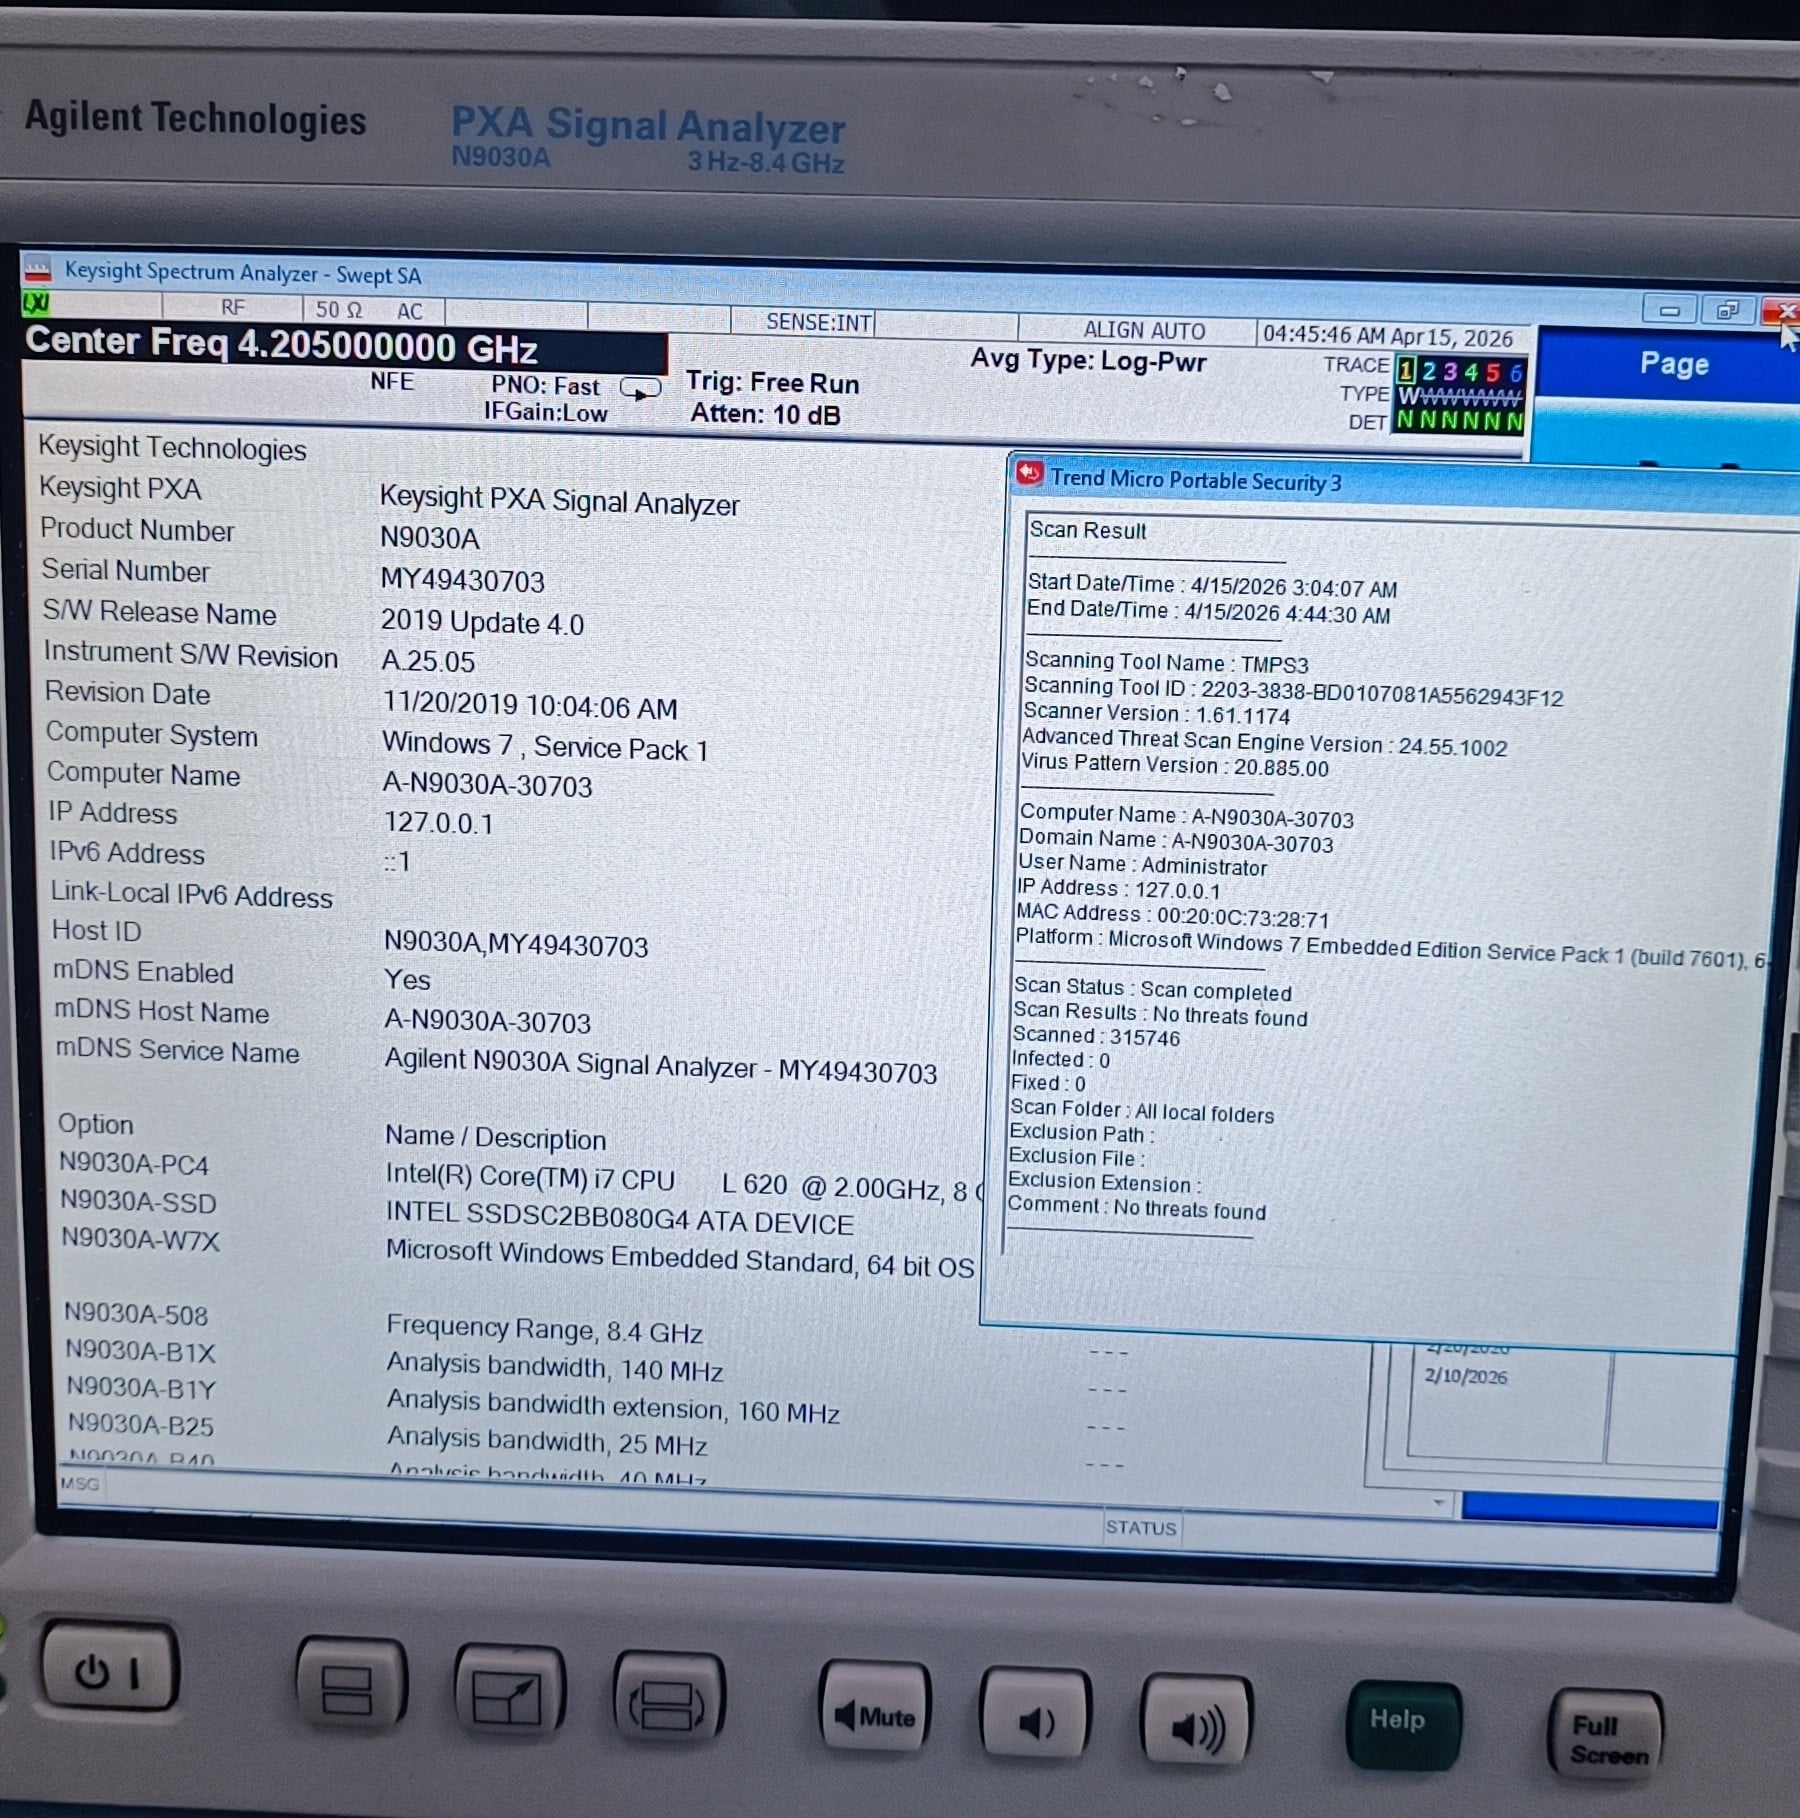The height and width of the screenshot is (1818, 1800).
Task: Click option row N9030A-508
Action: pyautogui.click(x=136, y=1314)
